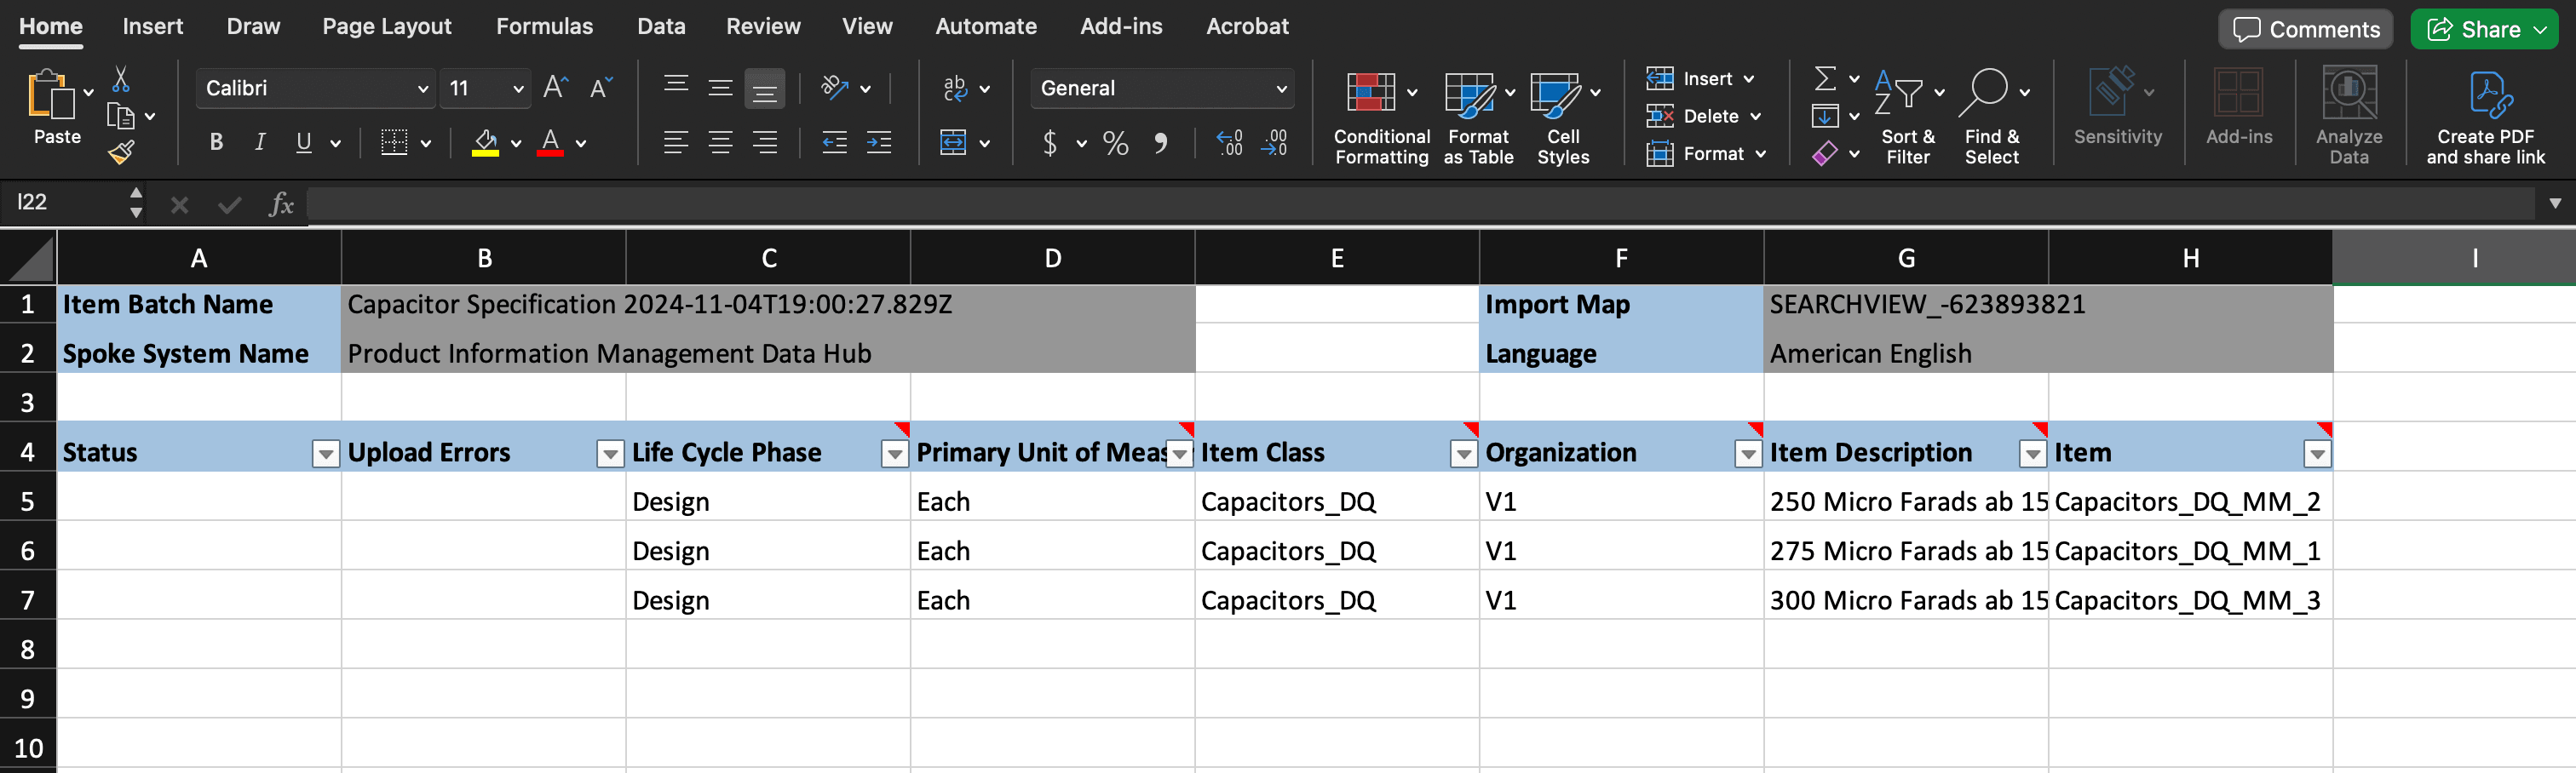Open the Formulas tab
This screenshot has height=773, width=2576.
click(544, 27)
